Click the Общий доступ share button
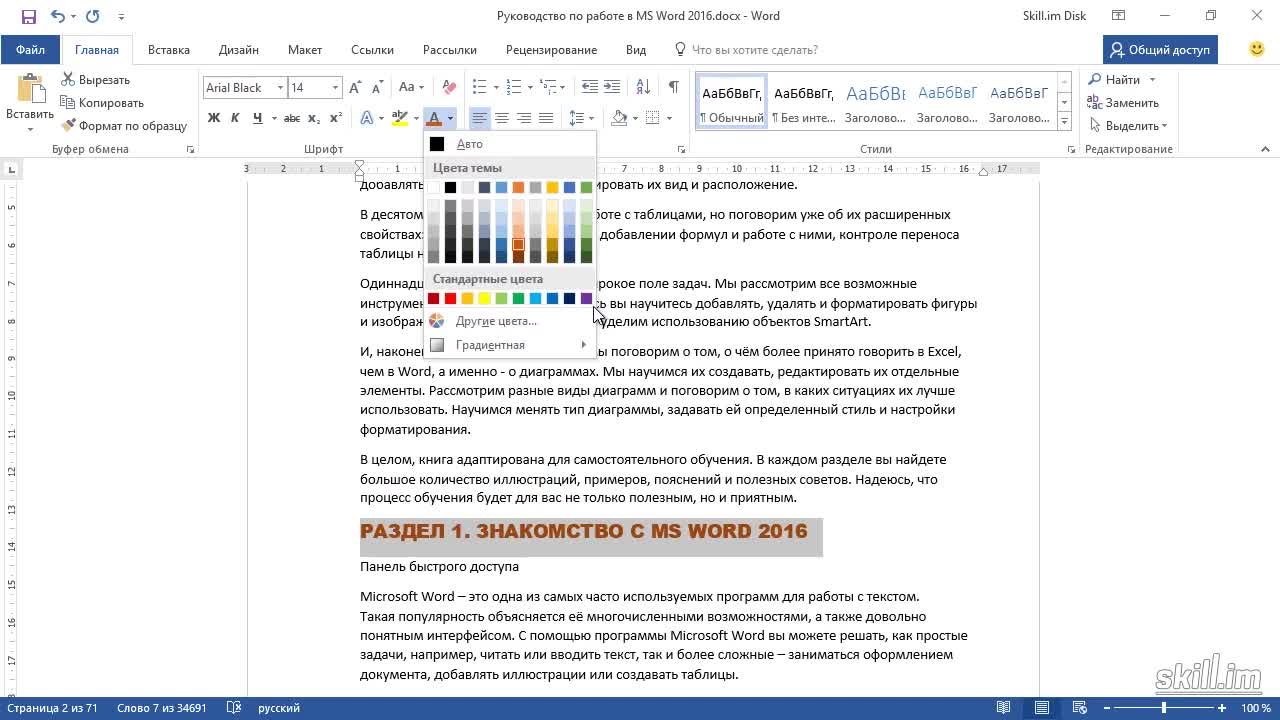Image resolution: width=1280 pixels, height=720 pixels. coord(1159,50)
